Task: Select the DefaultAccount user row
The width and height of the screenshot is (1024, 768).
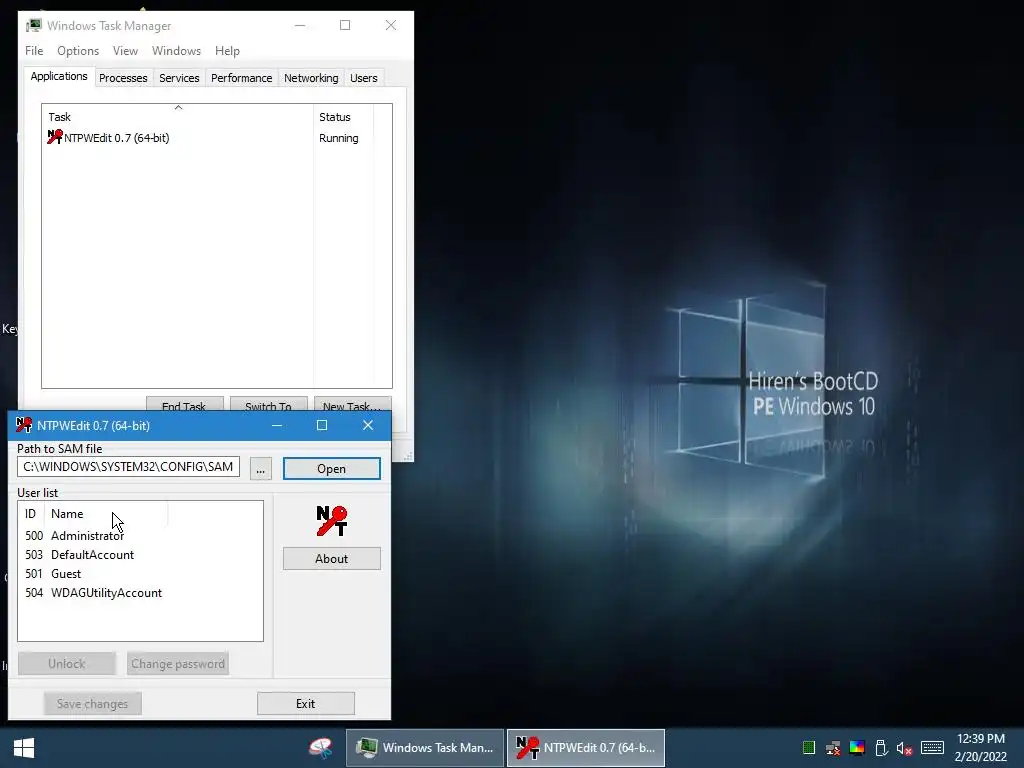Action: coord(140,554)
